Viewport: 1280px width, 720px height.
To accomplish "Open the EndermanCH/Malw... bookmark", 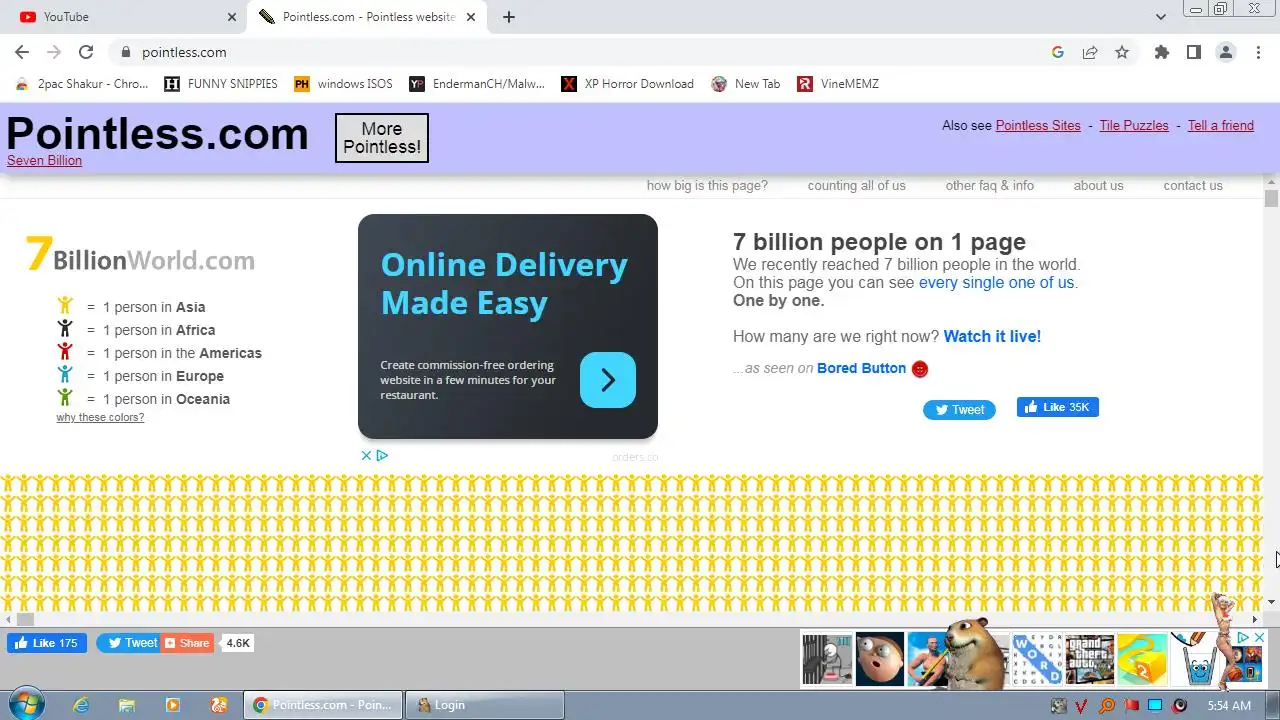I will pos(477,84).
